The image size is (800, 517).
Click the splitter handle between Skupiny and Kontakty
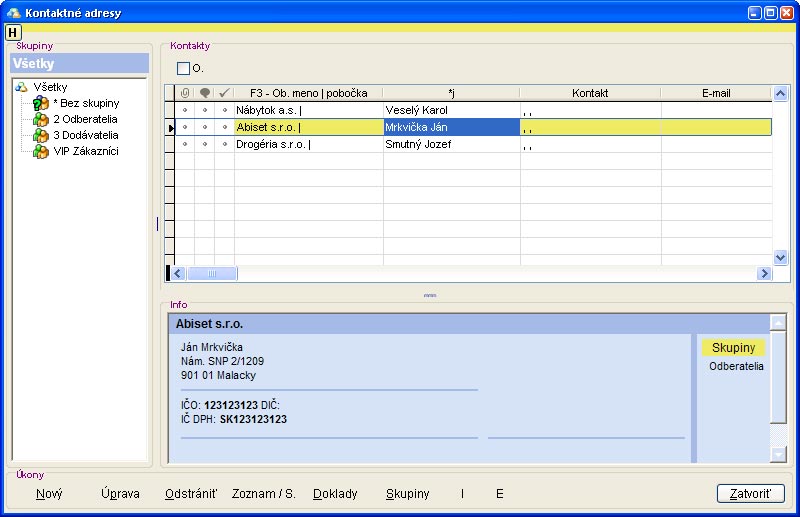[x=157, y=224]
